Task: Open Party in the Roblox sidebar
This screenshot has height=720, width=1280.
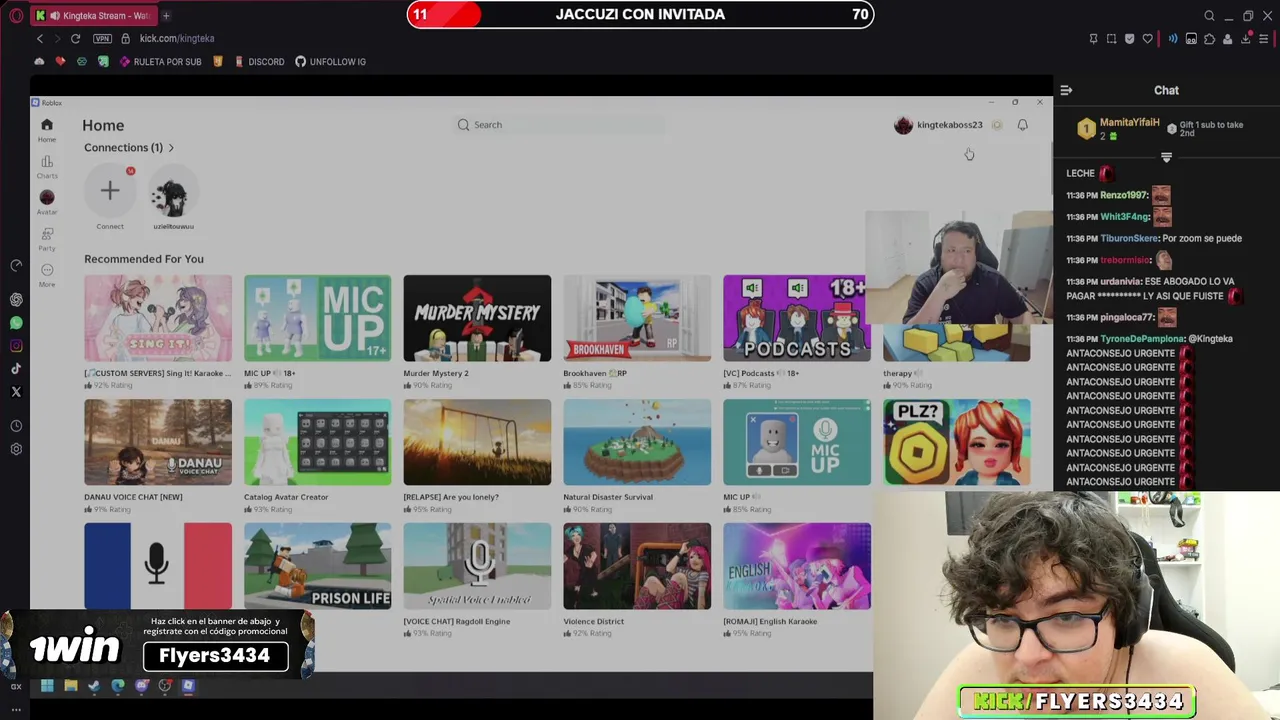Action: click(x=47, y=239)
